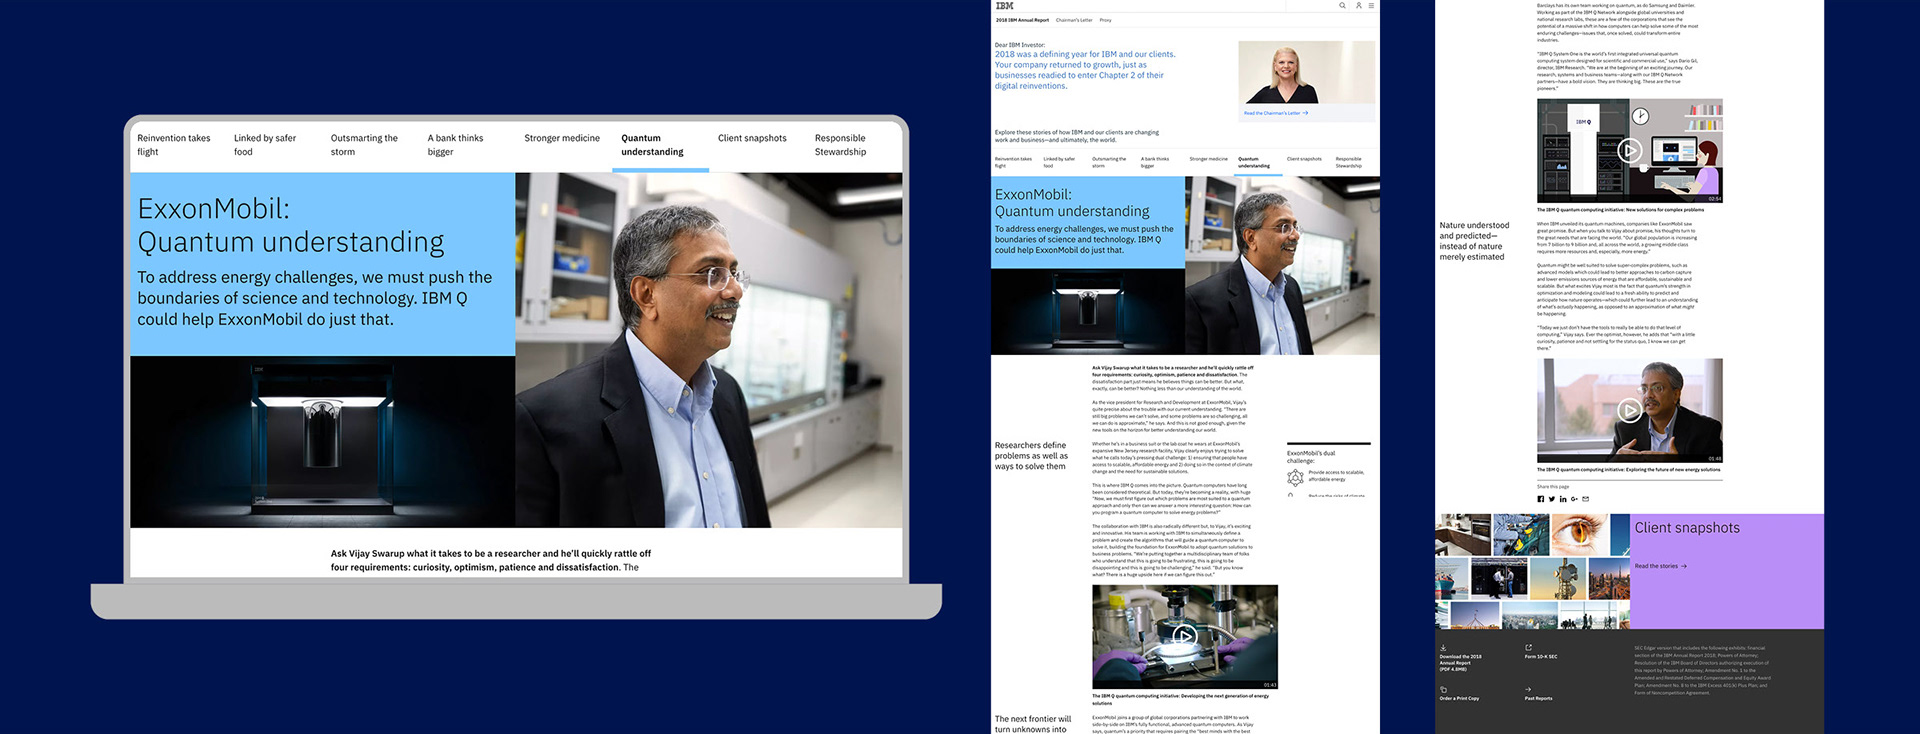Screen dimensions: 1920x734
Task: Play the lab microscope video in middle page
Action: coord(1184,636)
